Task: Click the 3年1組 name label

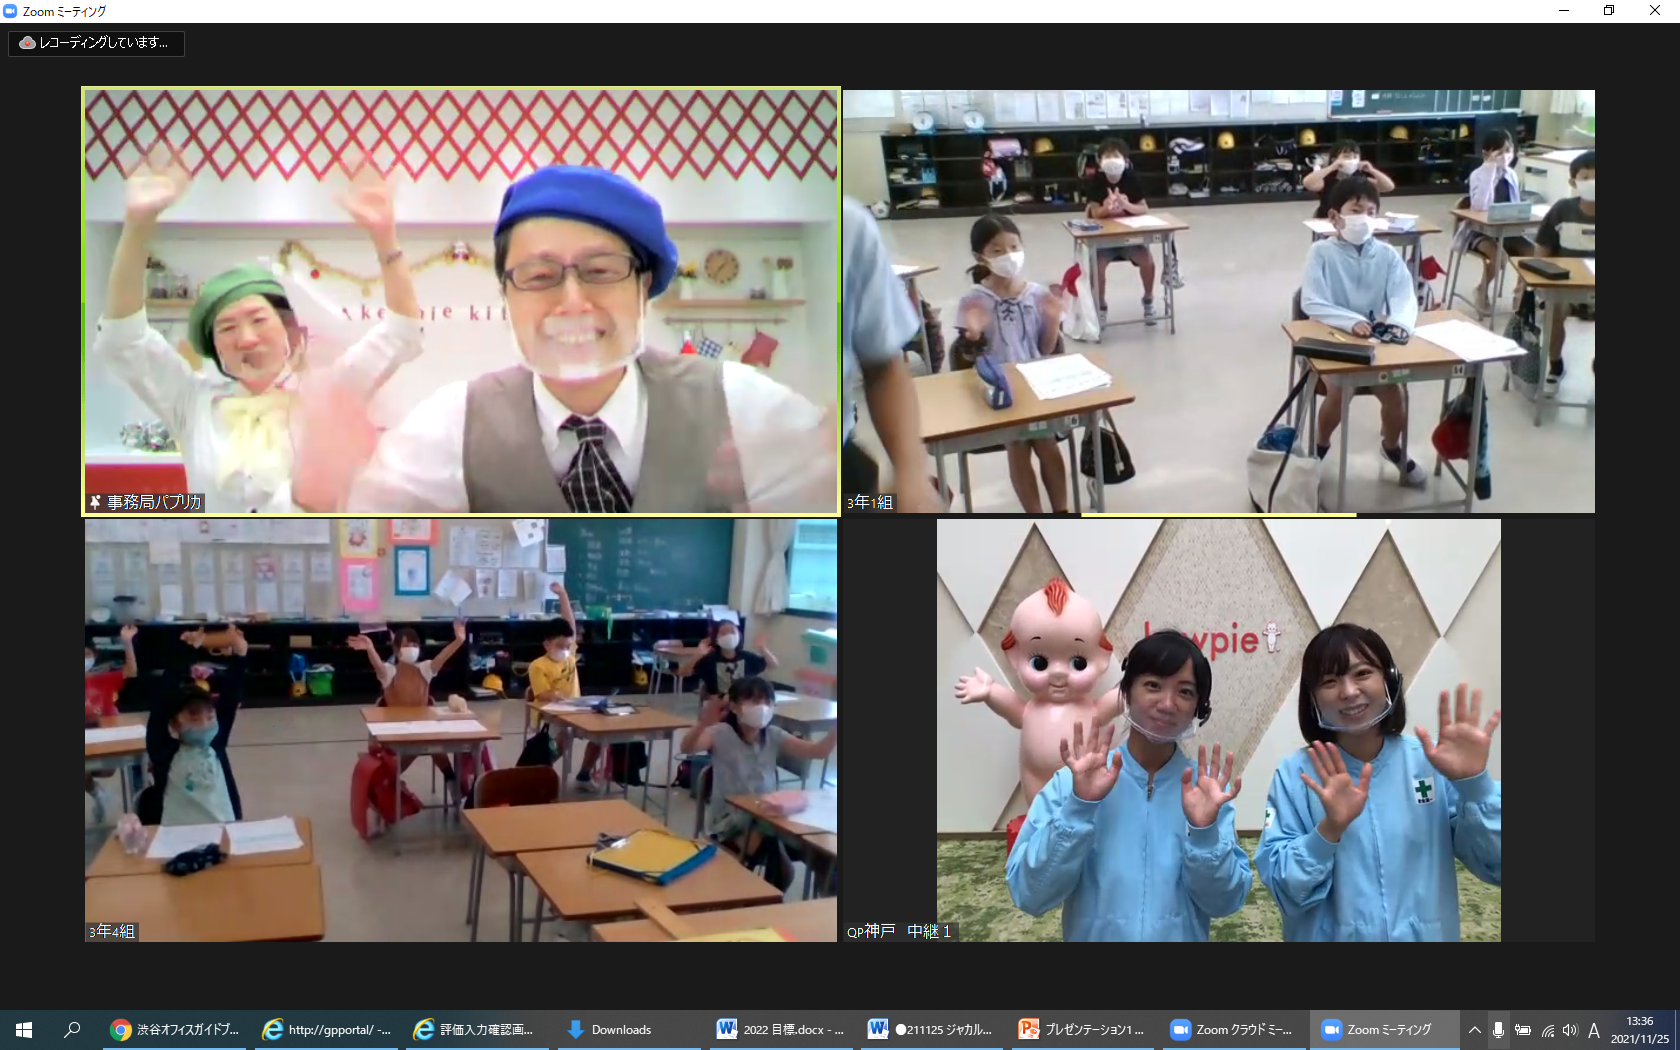Action: tap(870, 502)
